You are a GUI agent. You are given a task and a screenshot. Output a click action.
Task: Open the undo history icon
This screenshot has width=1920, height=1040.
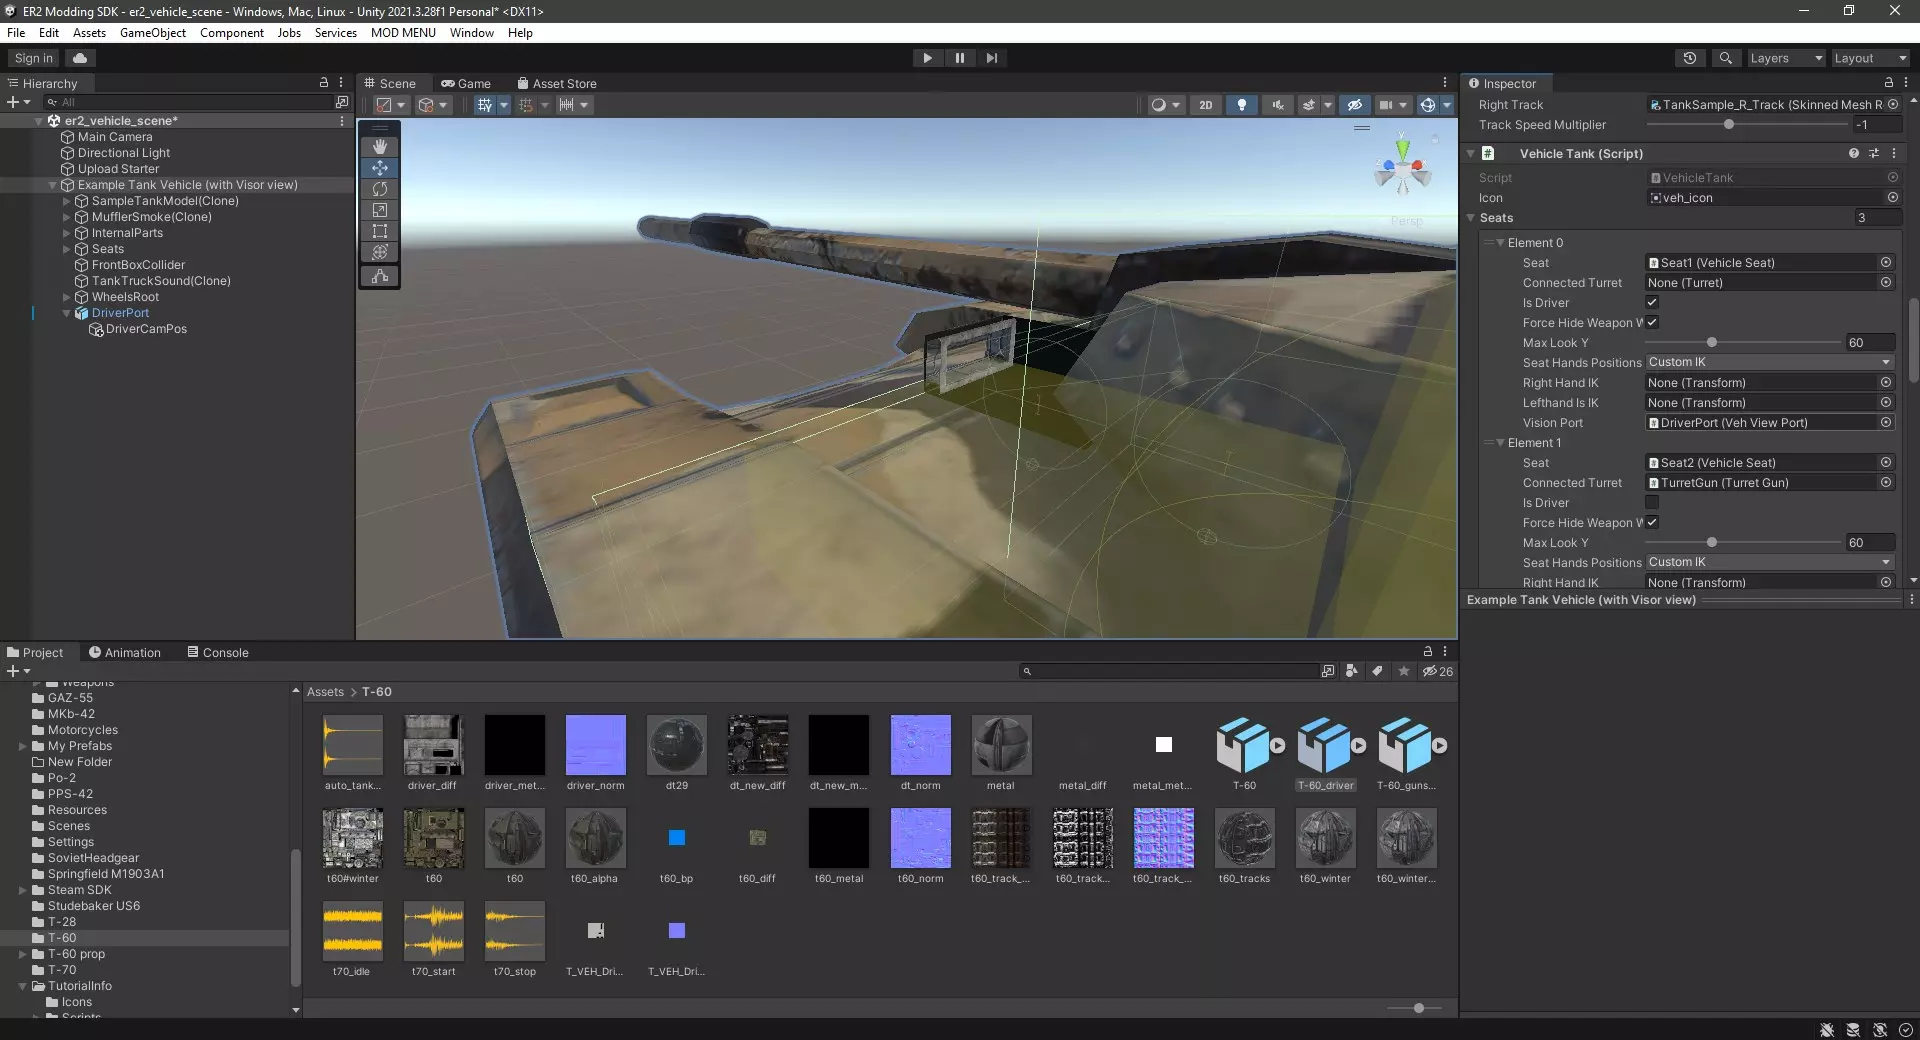coord(1690,58)
